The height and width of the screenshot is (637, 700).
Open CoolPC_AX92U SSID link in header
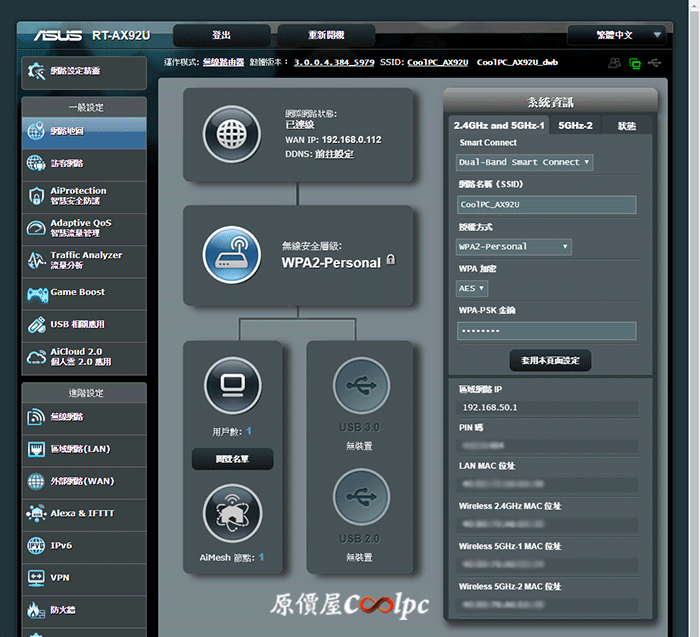click(438, 62)
